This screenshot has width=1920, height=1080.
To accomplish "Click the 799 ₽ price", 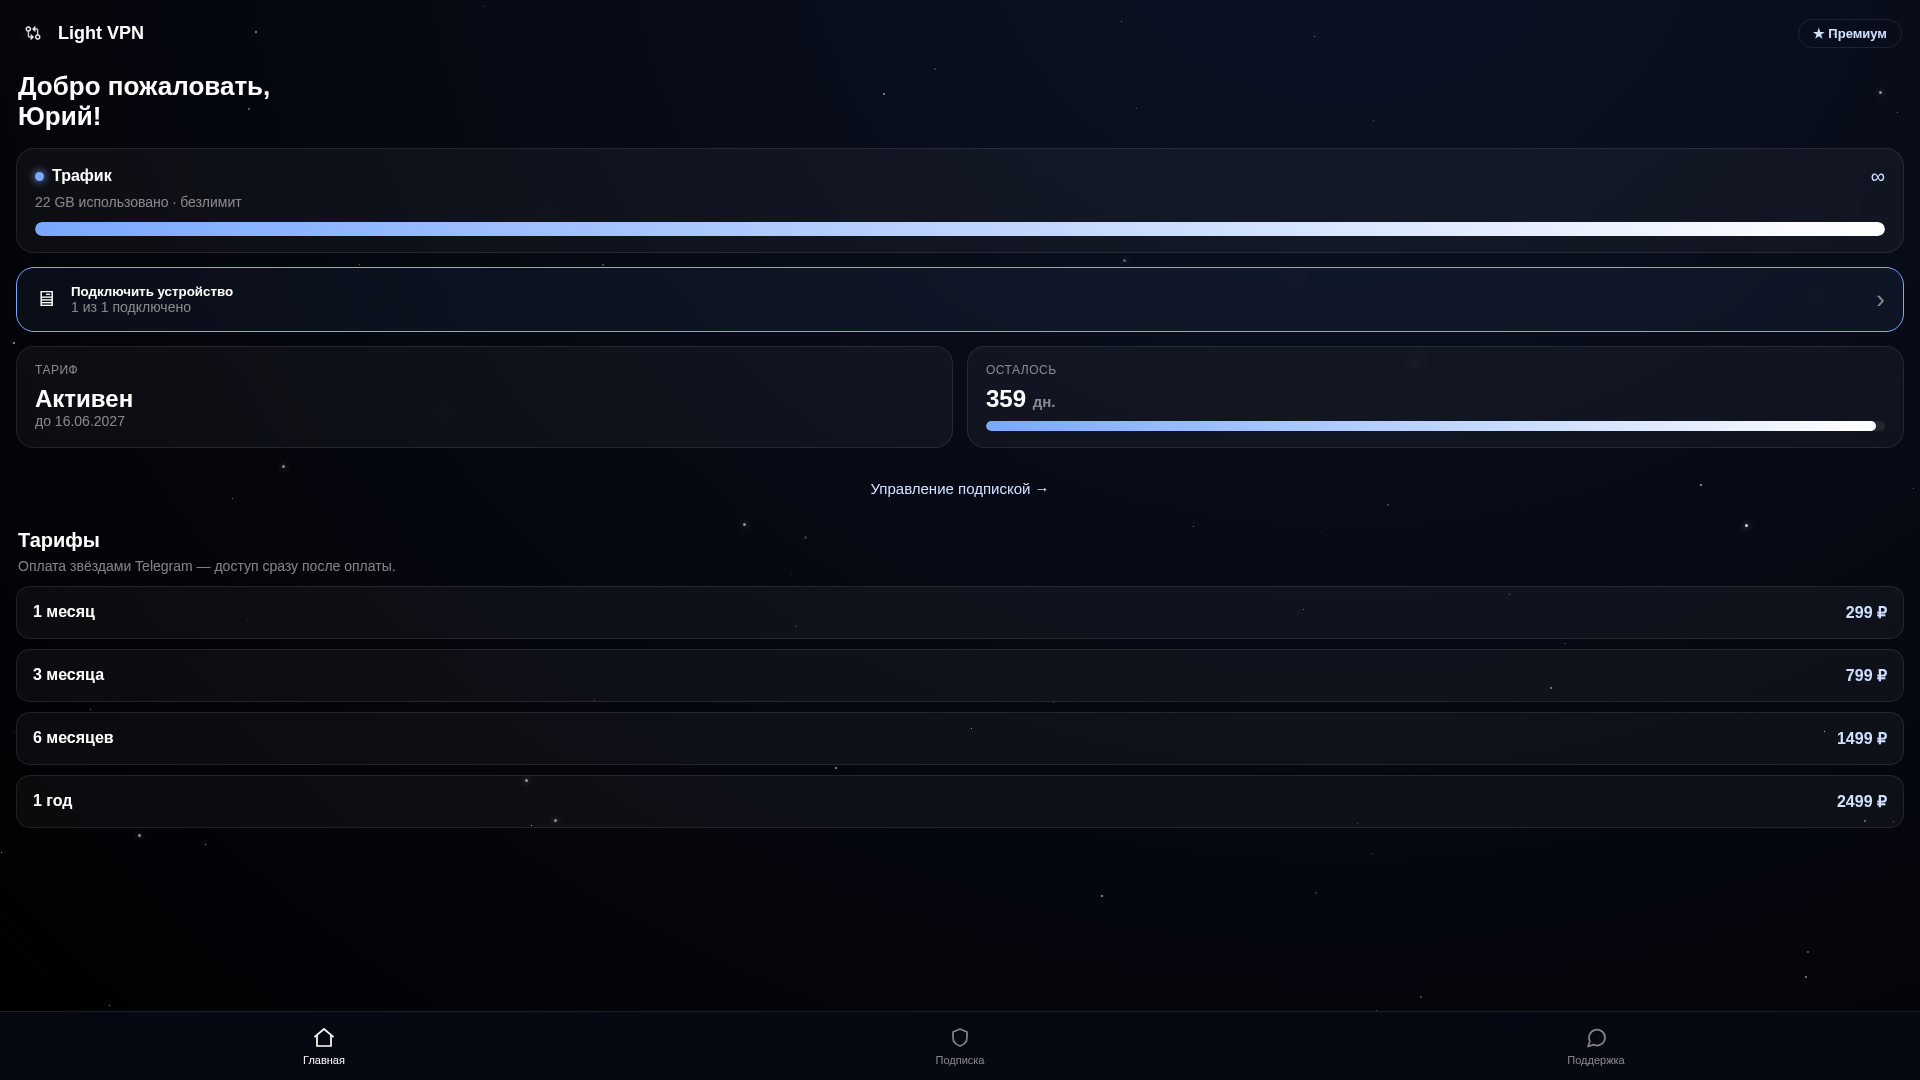I will coord(1866,675).
